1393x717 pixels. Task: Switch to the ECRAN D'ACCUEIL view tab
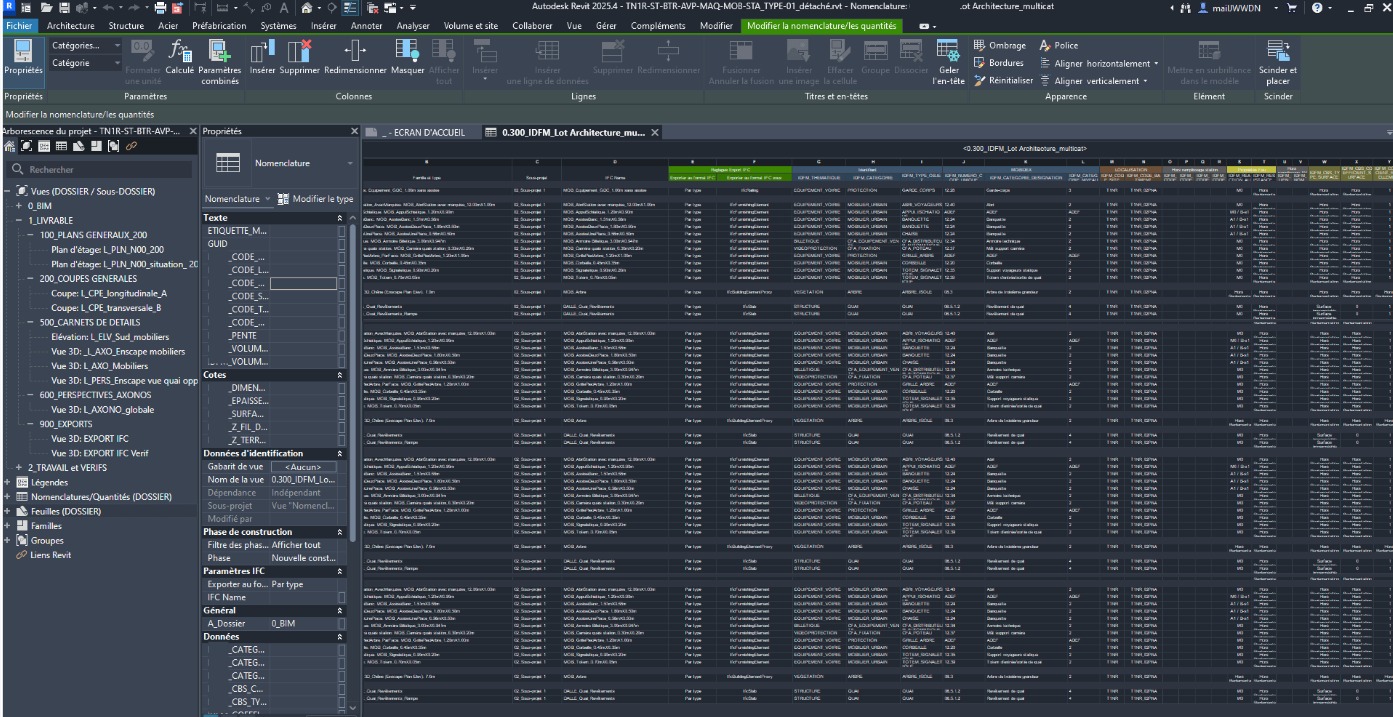point(423,133)
